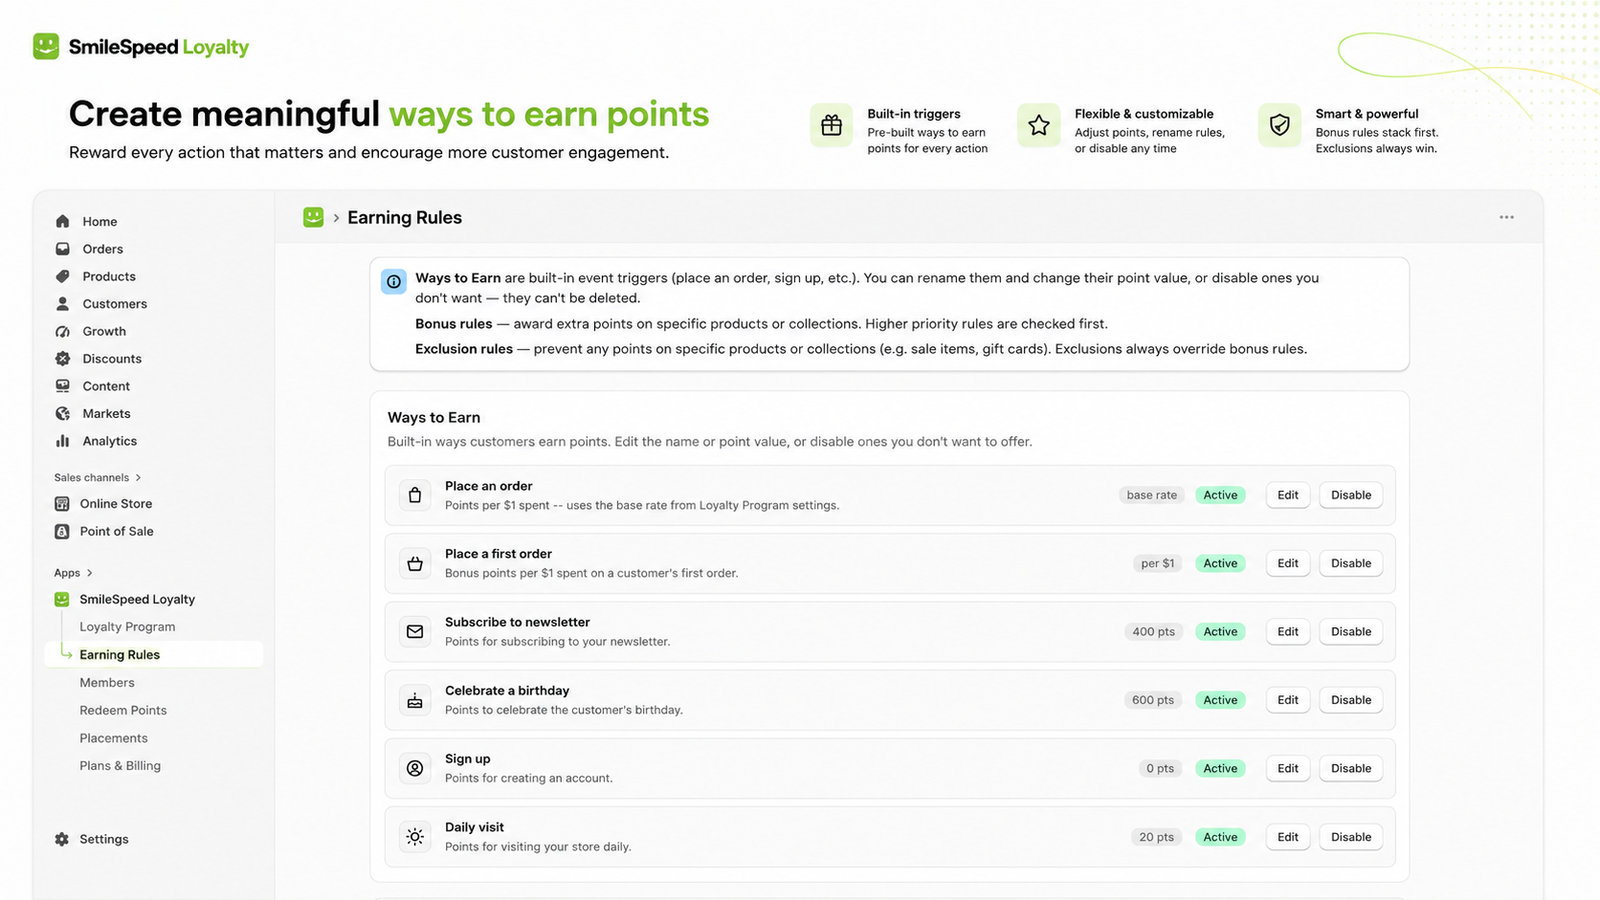Click the Active badge on Place a first order

point(1220,564)
